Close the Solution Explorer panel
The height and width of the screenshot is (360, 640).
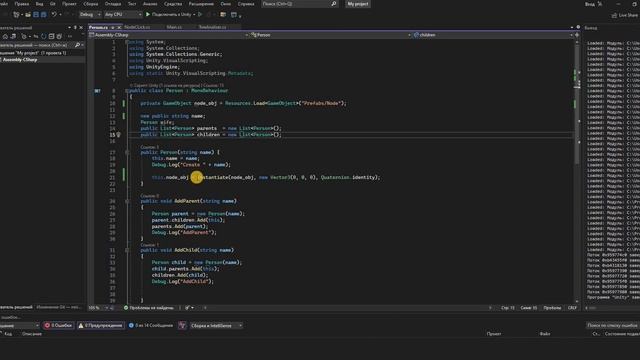click(x=81, y=28)
